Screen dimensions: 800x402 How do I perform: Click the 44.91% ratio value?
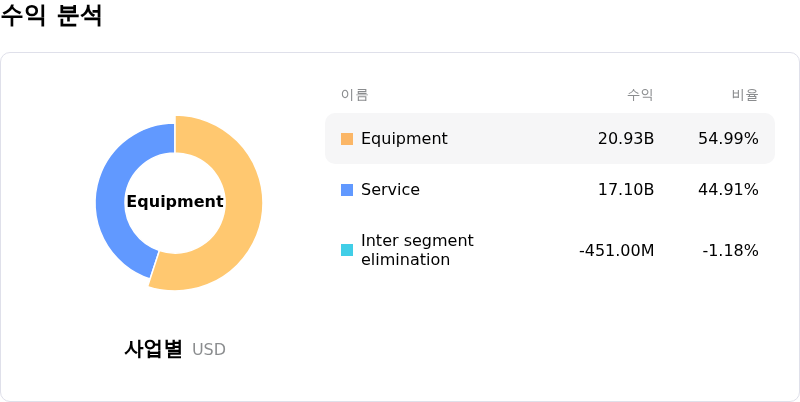[728, 190]
